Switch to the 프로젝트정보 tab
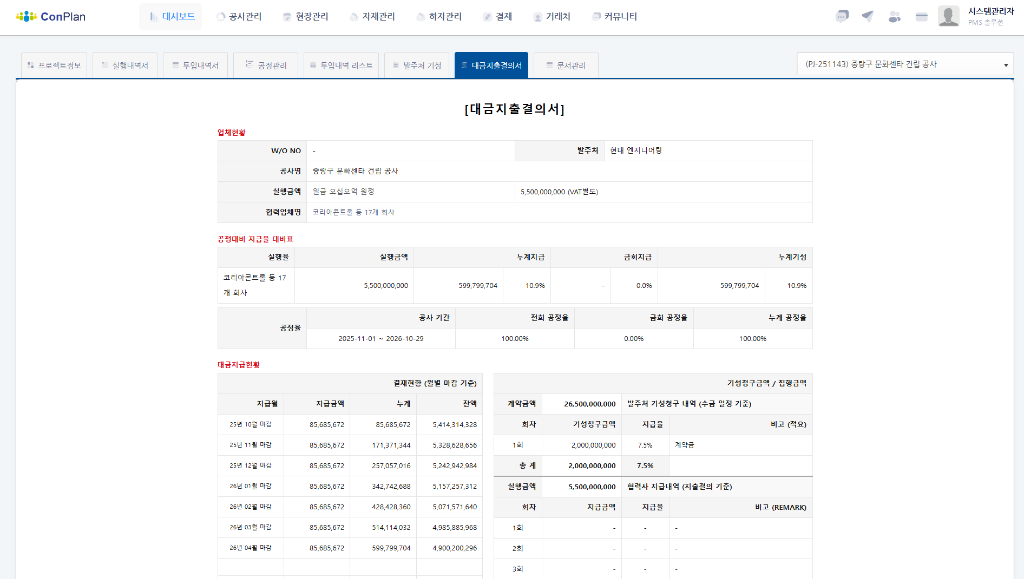Image resolution: width=1024 pixels, height=579 pixels. 54,65
